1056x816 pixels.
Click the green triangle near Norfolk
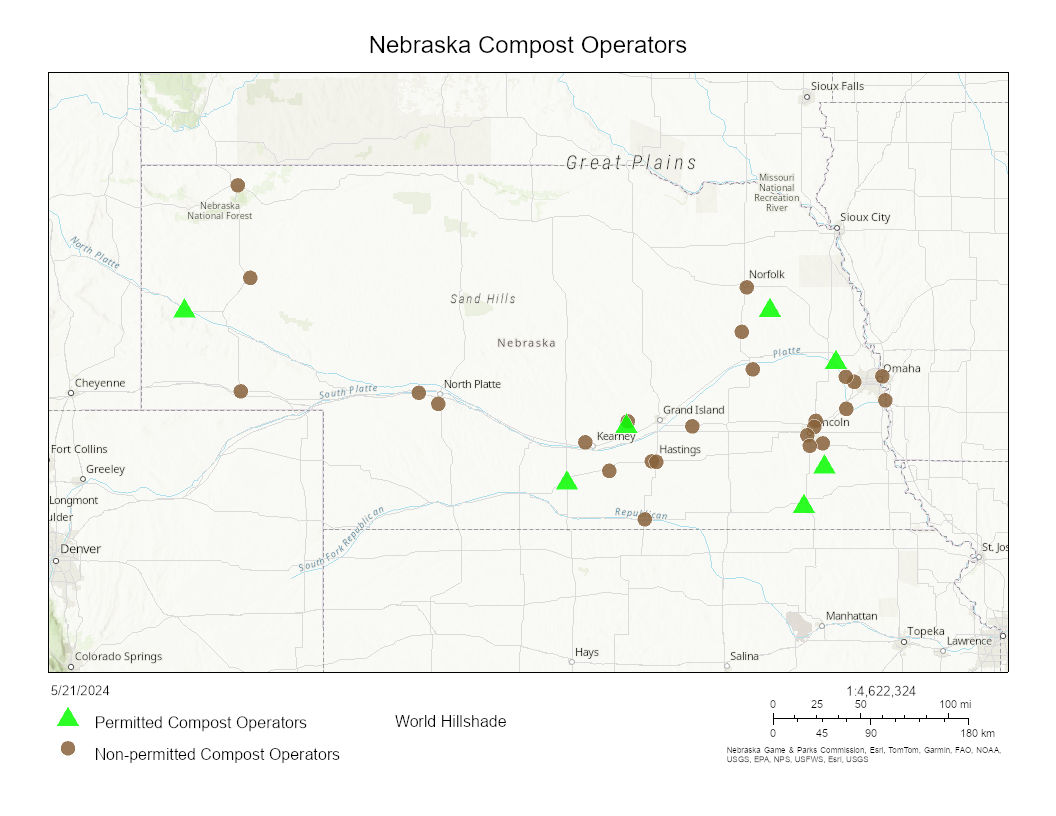[770, 308]
